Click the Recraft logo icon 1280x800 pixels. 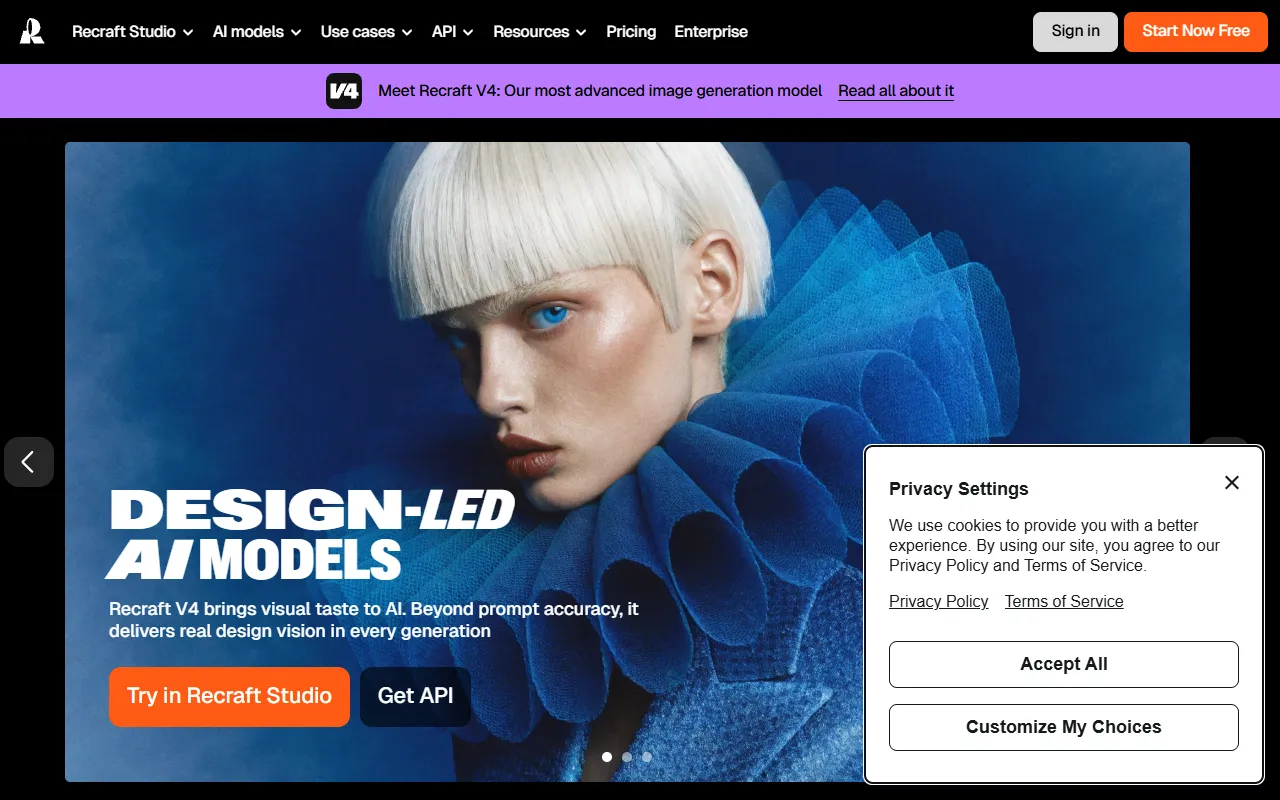[32, 32]
